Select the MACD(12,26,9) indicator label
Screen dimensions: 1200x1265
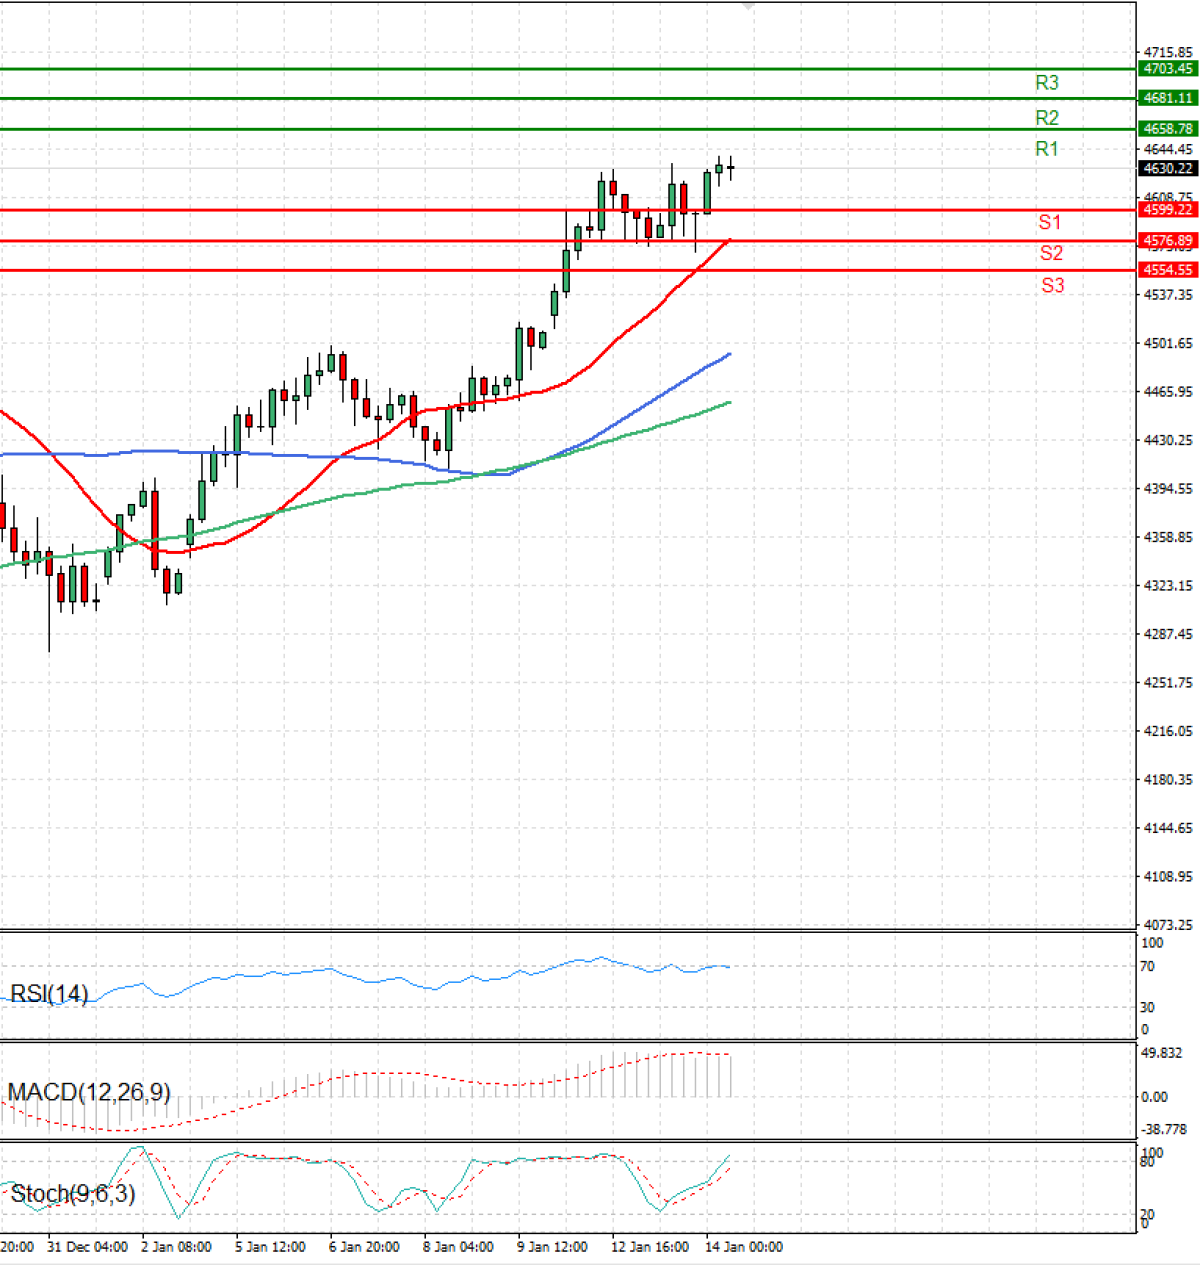(x=89, y=1092)
